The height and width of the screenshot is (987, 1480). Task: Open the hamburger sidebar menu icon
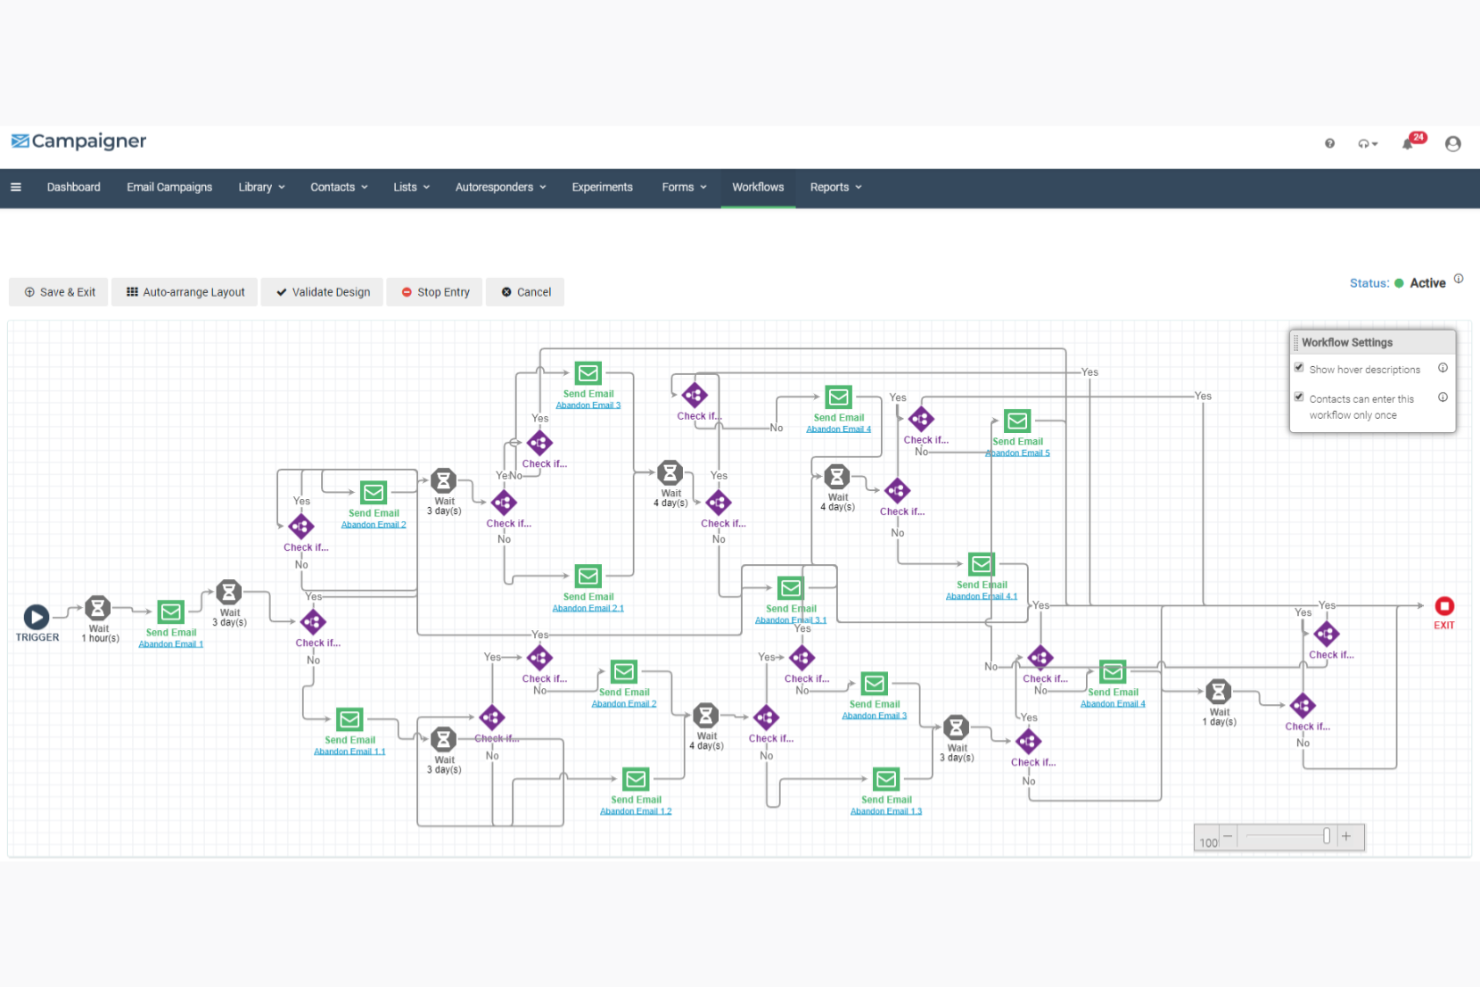[x=16, y=187]
